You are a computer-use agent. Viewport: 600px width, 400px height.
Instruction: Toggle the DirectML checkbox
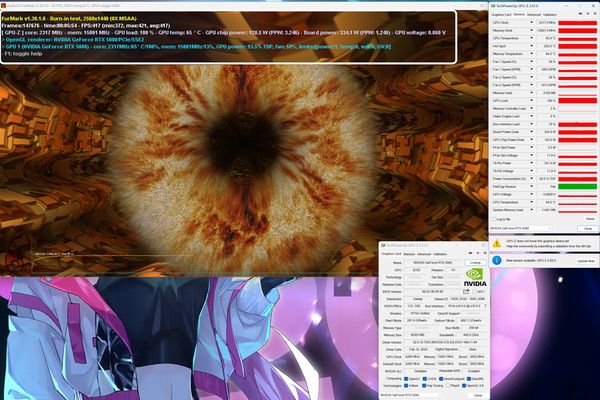click(469, 379)
